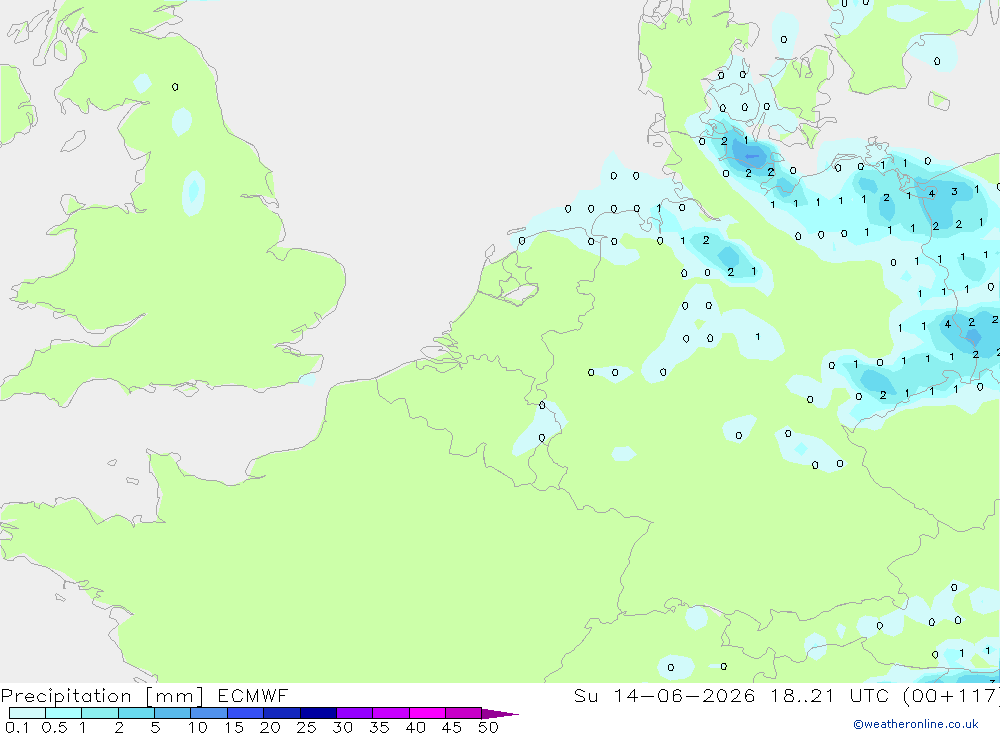
Task: Click the 20–25 mm dark blue legend swatch
Action: [281, 713]
